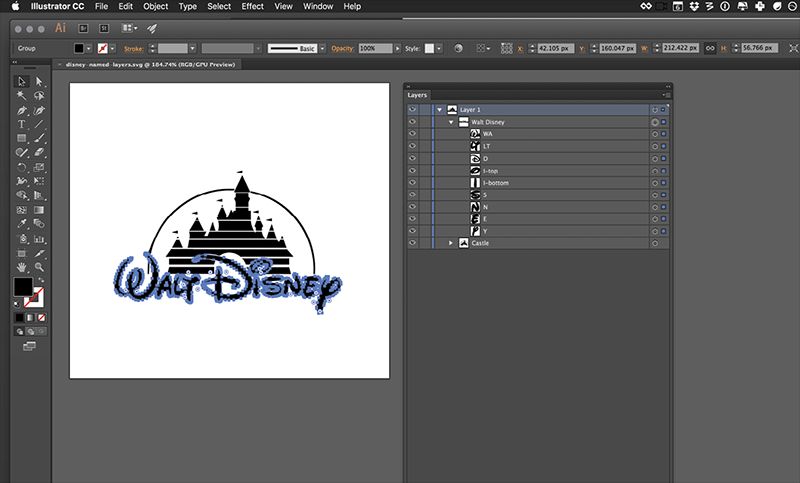The width and height of the screenshot is (800, 483).
Task: Select the Zoom magnifier tool
Action: [39, 267]
